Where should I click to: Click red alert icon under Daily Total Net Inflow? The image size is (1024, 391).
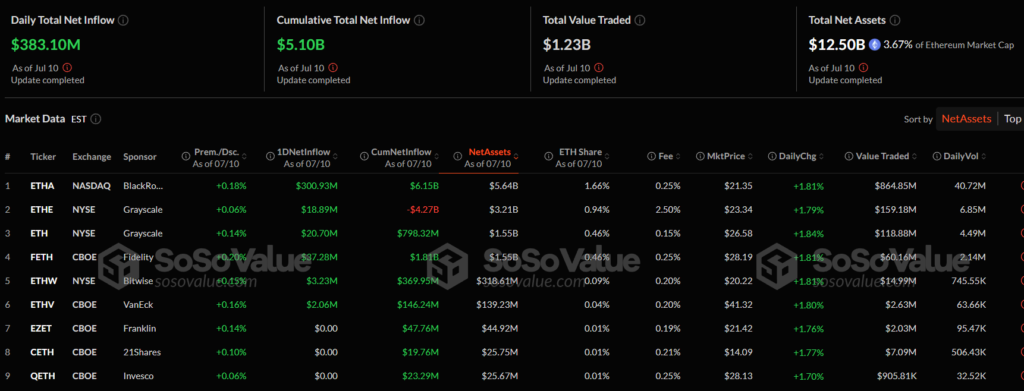67,67
